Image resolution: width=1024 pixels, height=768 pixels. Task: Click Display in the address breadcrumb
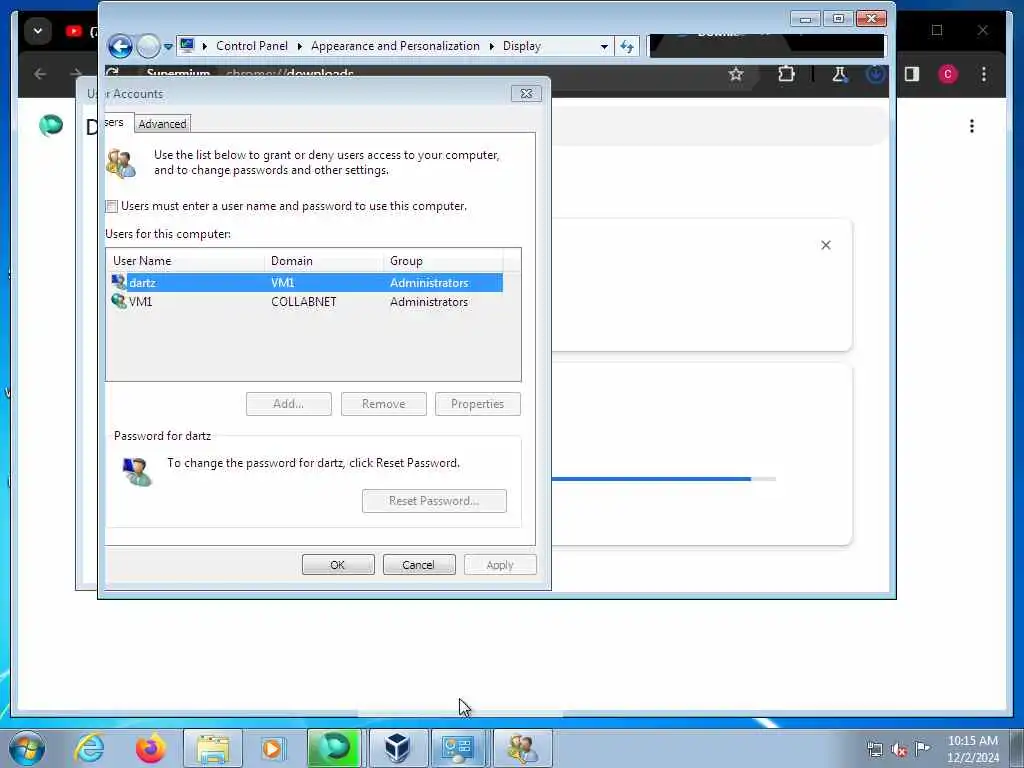[x=522, y=46]
